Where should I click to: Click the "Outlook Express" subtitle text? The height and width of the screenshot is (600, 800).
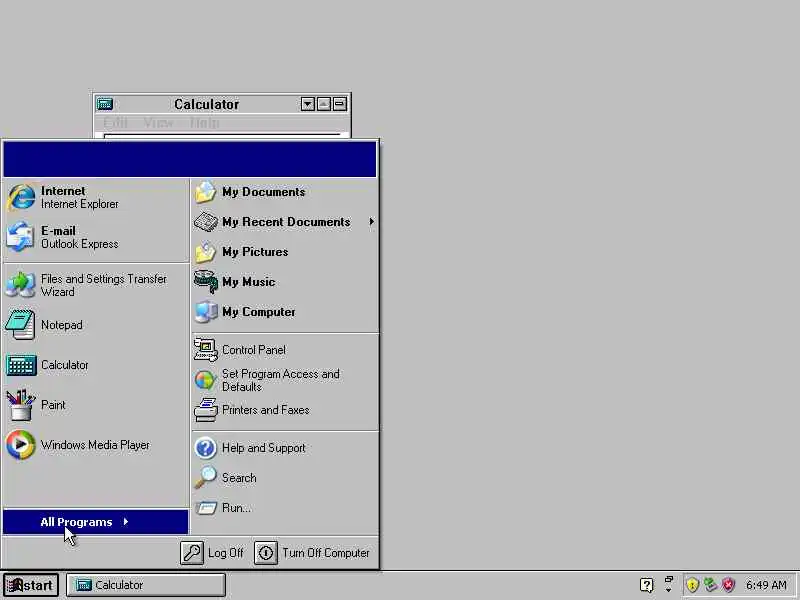(x=80, y=244)
